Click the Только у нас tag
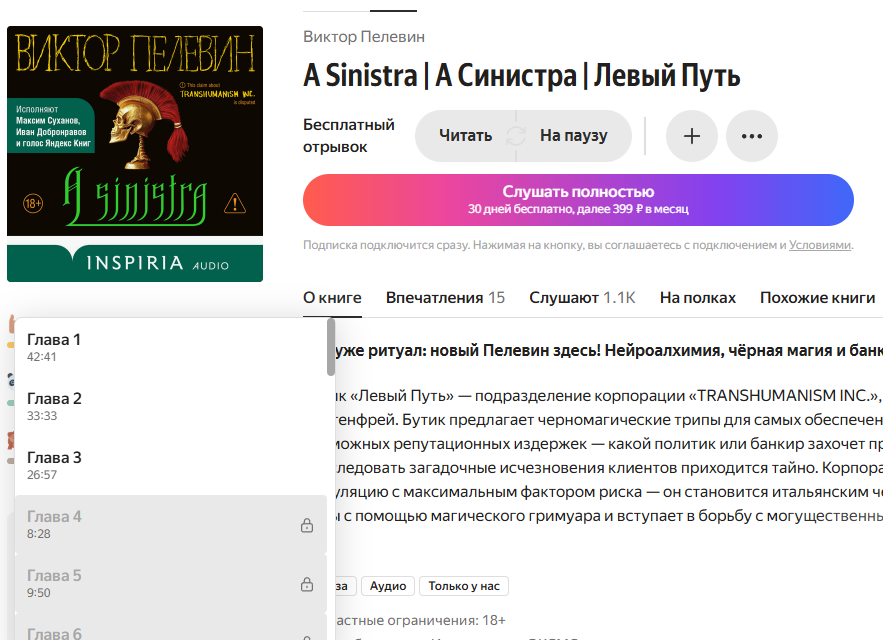Viewport: 883px width, 640px height. (464, 586)
